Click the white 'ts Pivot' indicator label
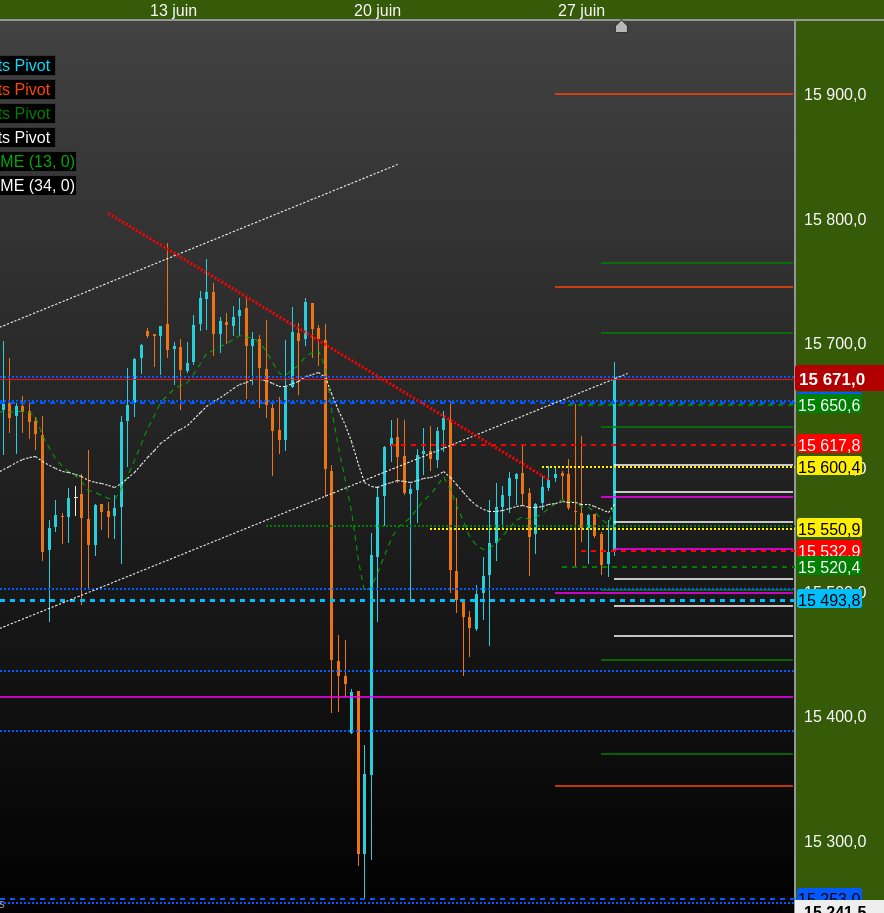 coord(25,137)
